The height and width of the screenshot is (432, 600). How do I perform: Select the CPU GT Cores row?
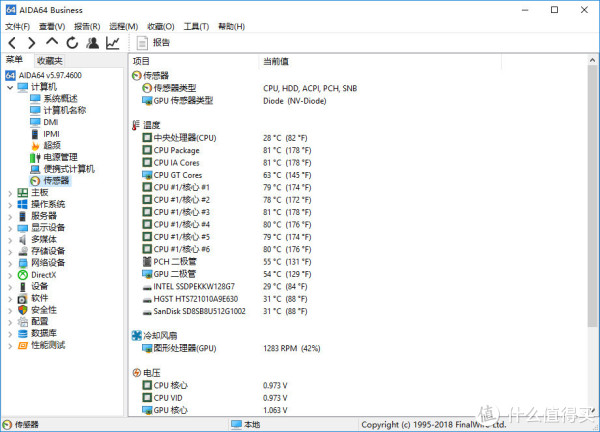coord(227,175)
